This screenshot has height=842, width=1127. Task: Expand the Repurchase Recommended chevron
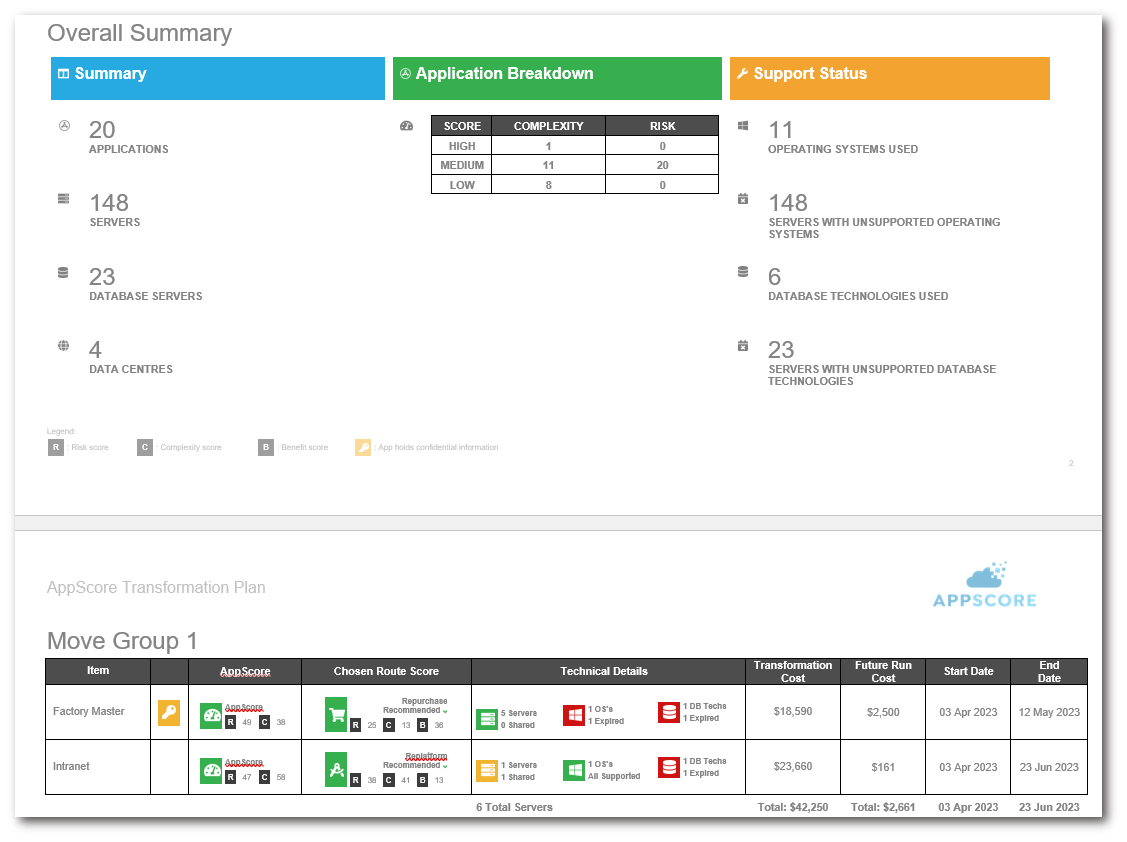tap(445, 711)
